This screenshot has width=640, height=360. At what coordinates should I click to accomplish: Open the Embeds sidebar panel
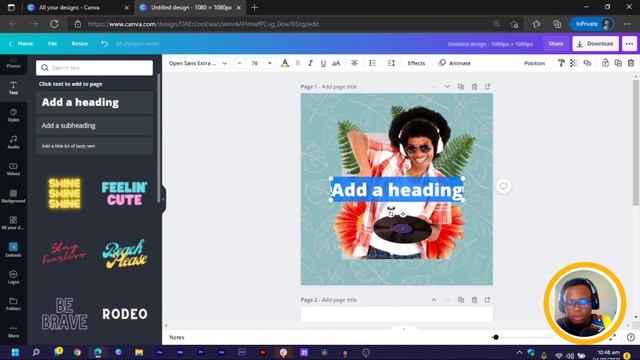pyautogui.click(x=13, y=250)
